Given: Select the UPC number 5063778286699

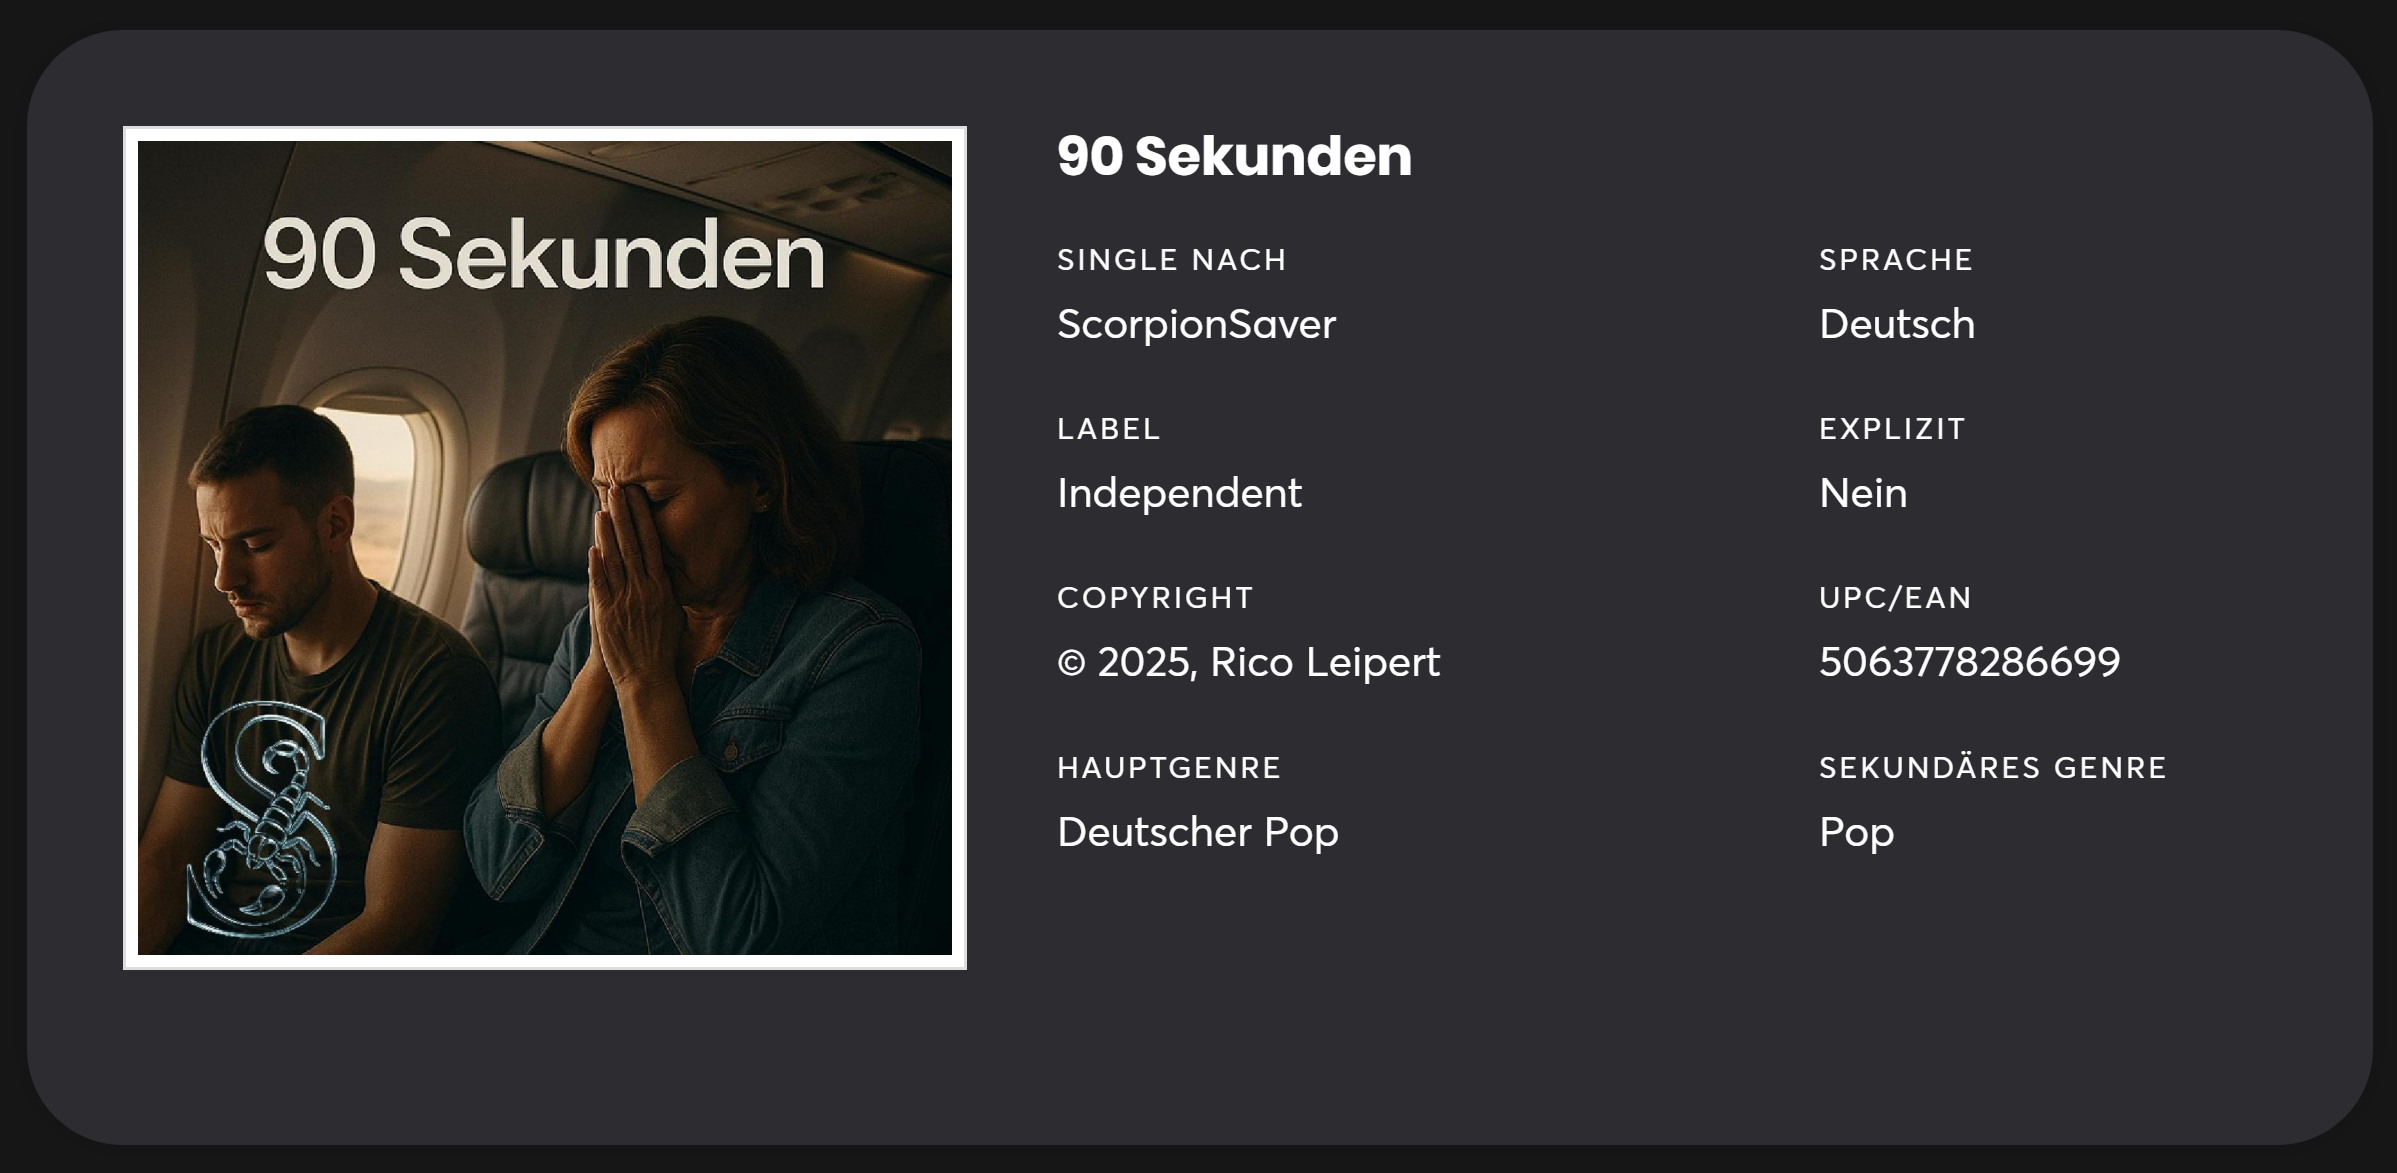Looking at the screenshot, I should [1969, 662].
